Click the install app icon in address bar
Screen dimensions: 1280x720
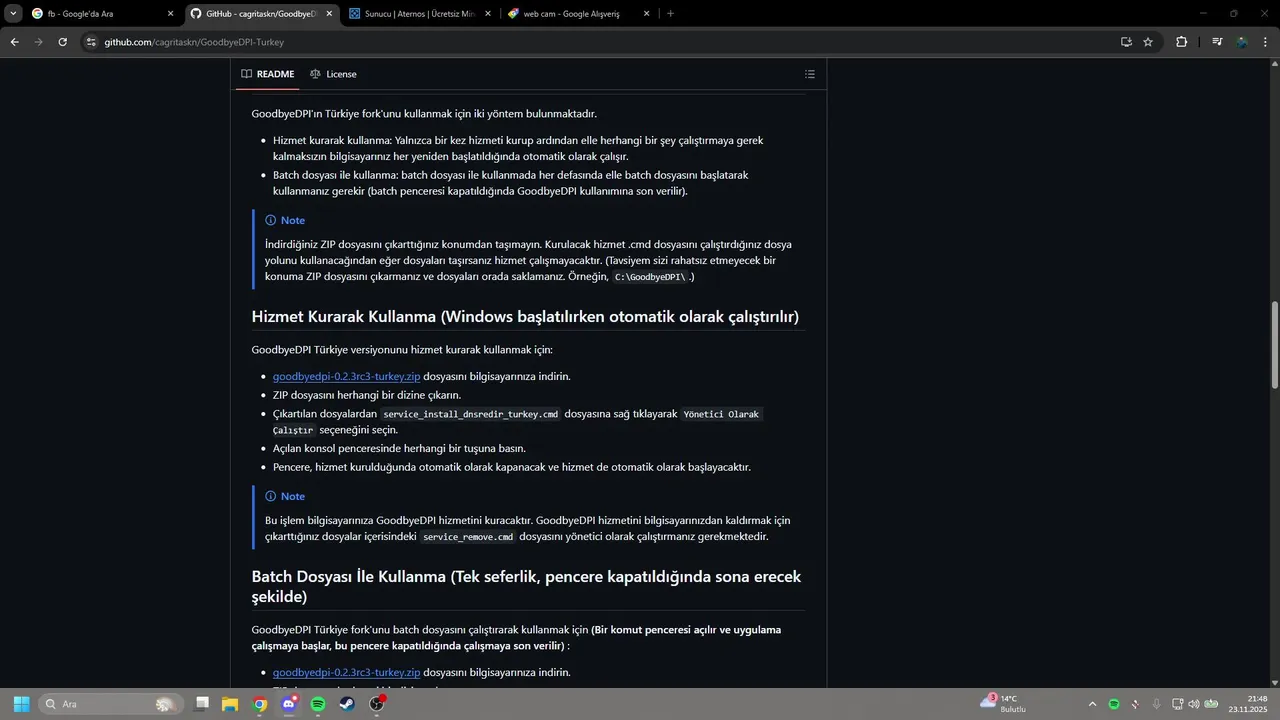tap(1126, 42)
